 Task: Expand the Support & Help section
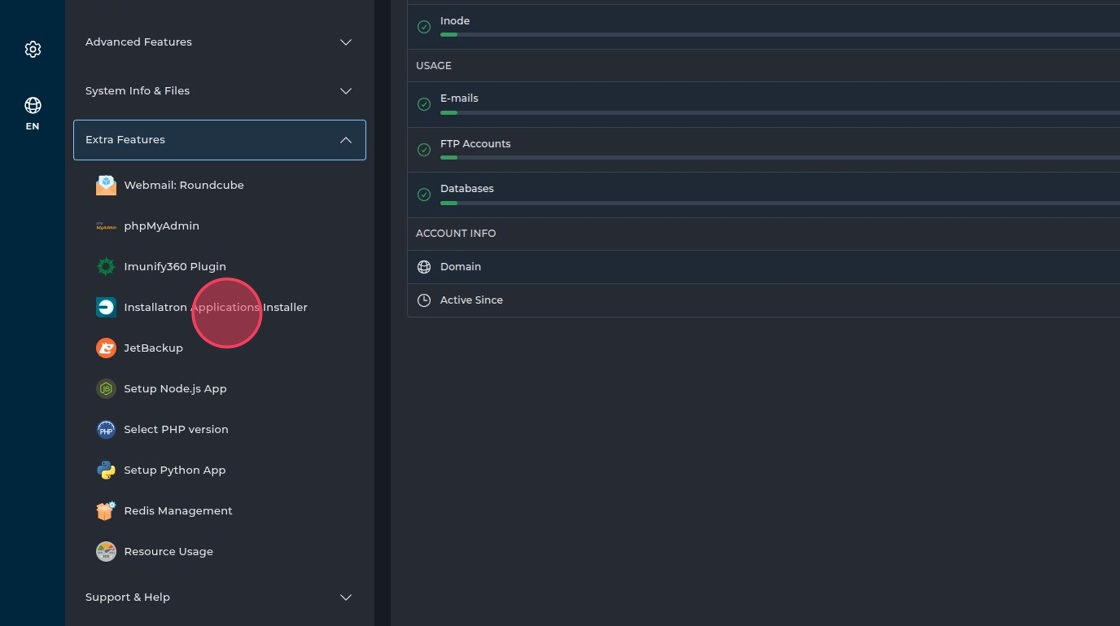219,597
